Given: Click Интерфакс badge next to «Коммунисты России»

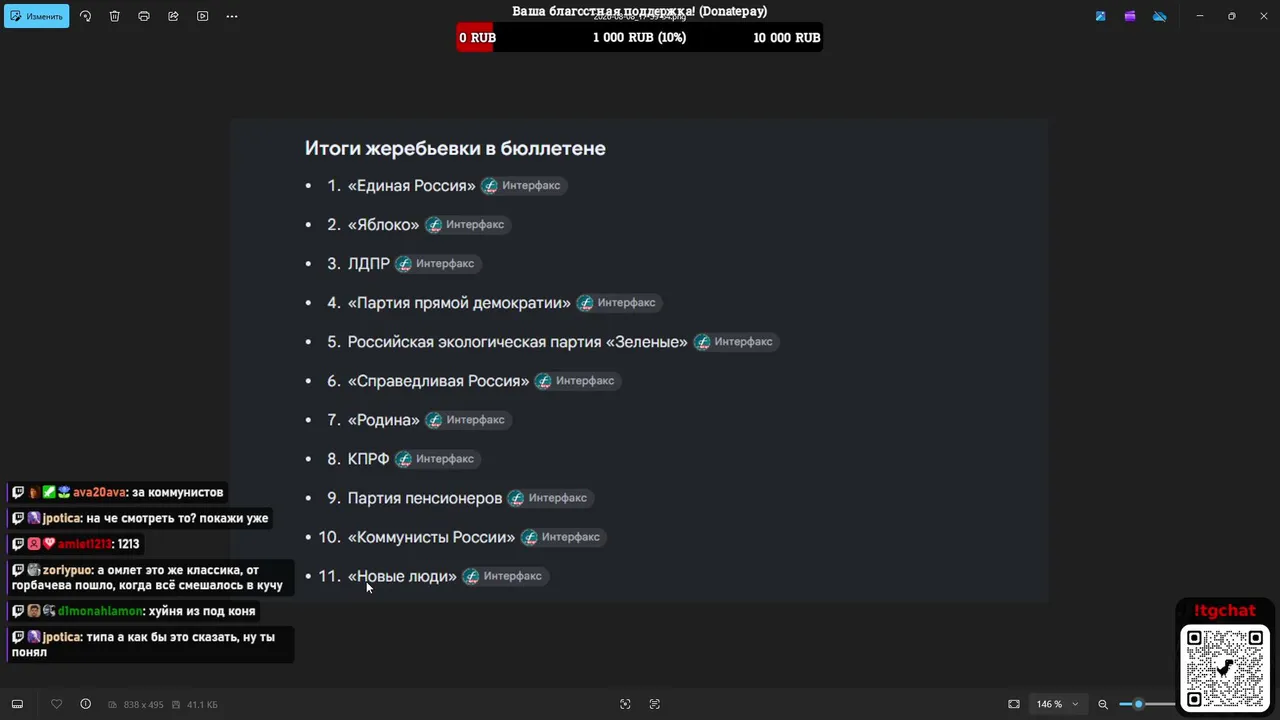Looking at the screenshot, I should pyautogui.click(x=563, y=536).
